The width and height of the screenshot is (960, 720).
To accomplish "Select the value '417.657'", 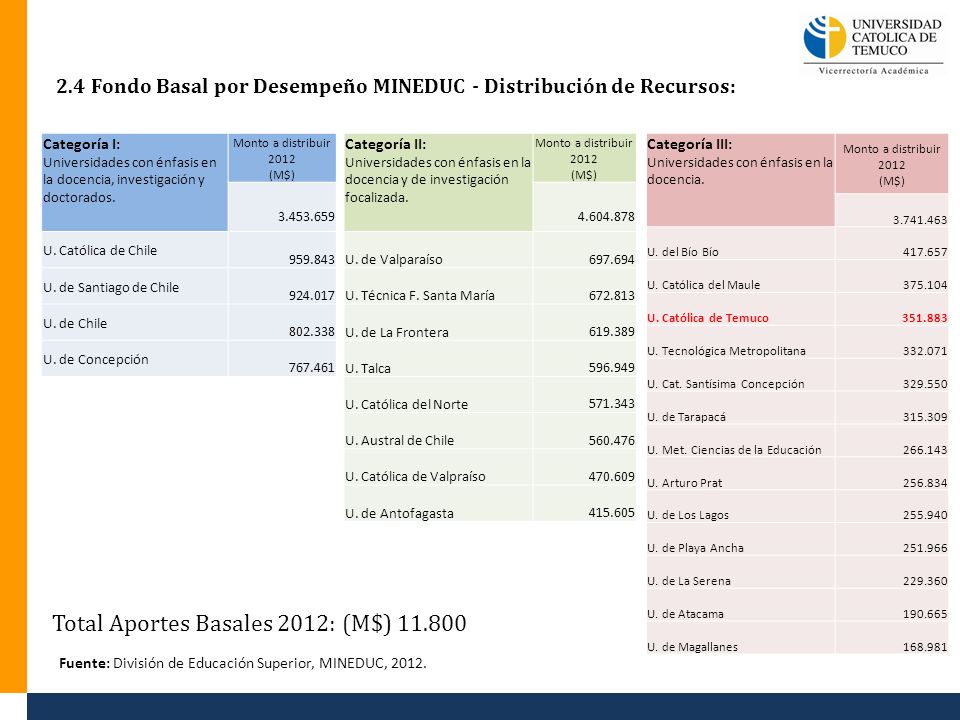I will pyautogui.click(x=925, y=252).
